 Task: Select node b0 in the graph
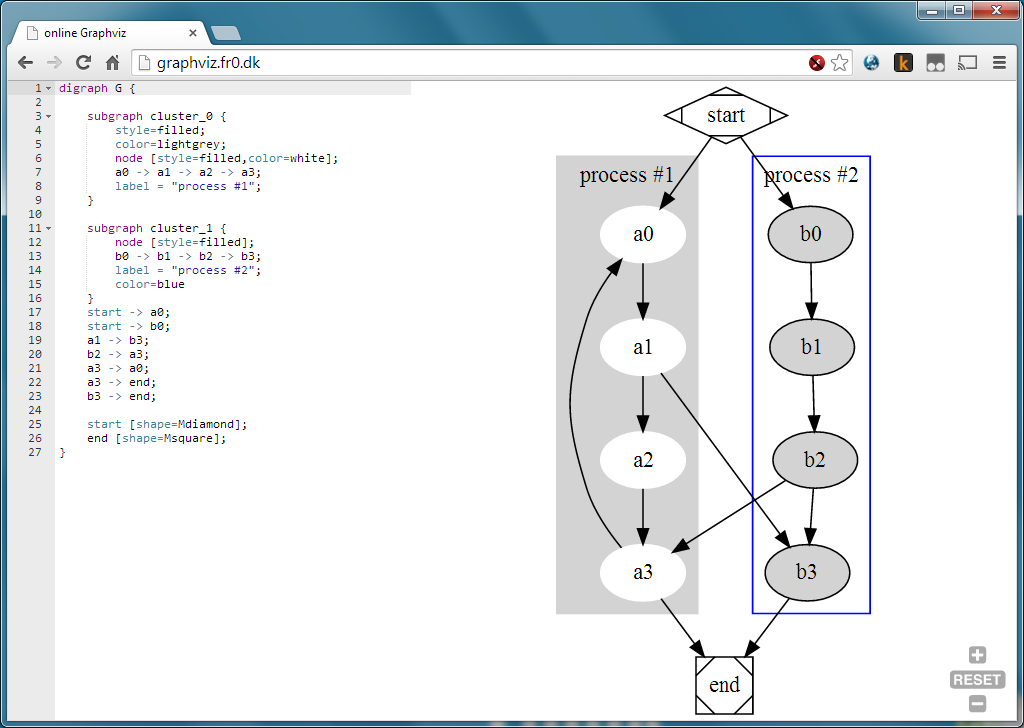pyautogui.click(x=810, y=234)
